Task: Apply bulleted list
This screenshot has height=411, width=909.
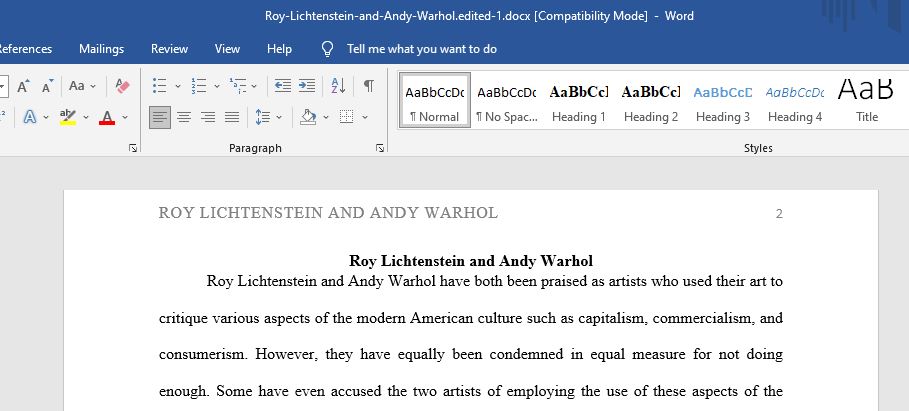Action: [x=159, y=86]
